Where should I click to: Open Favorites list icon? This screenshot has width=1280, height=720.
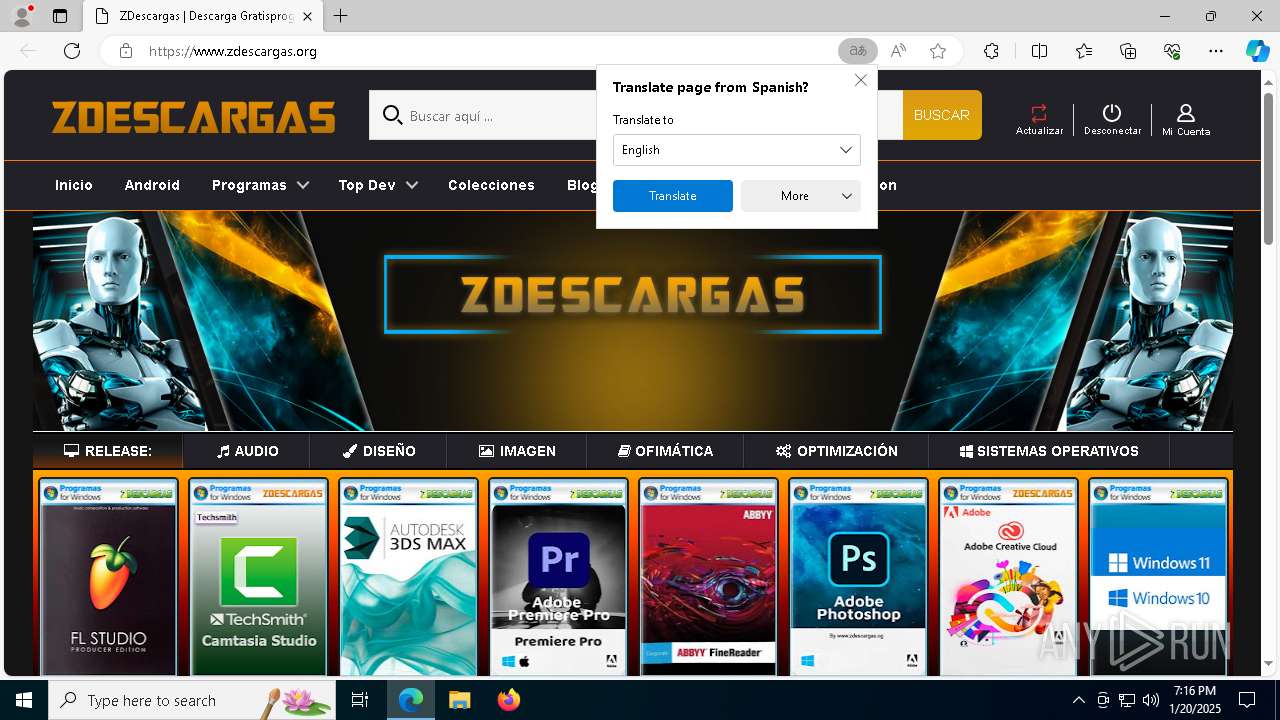tap(1084, 51)
